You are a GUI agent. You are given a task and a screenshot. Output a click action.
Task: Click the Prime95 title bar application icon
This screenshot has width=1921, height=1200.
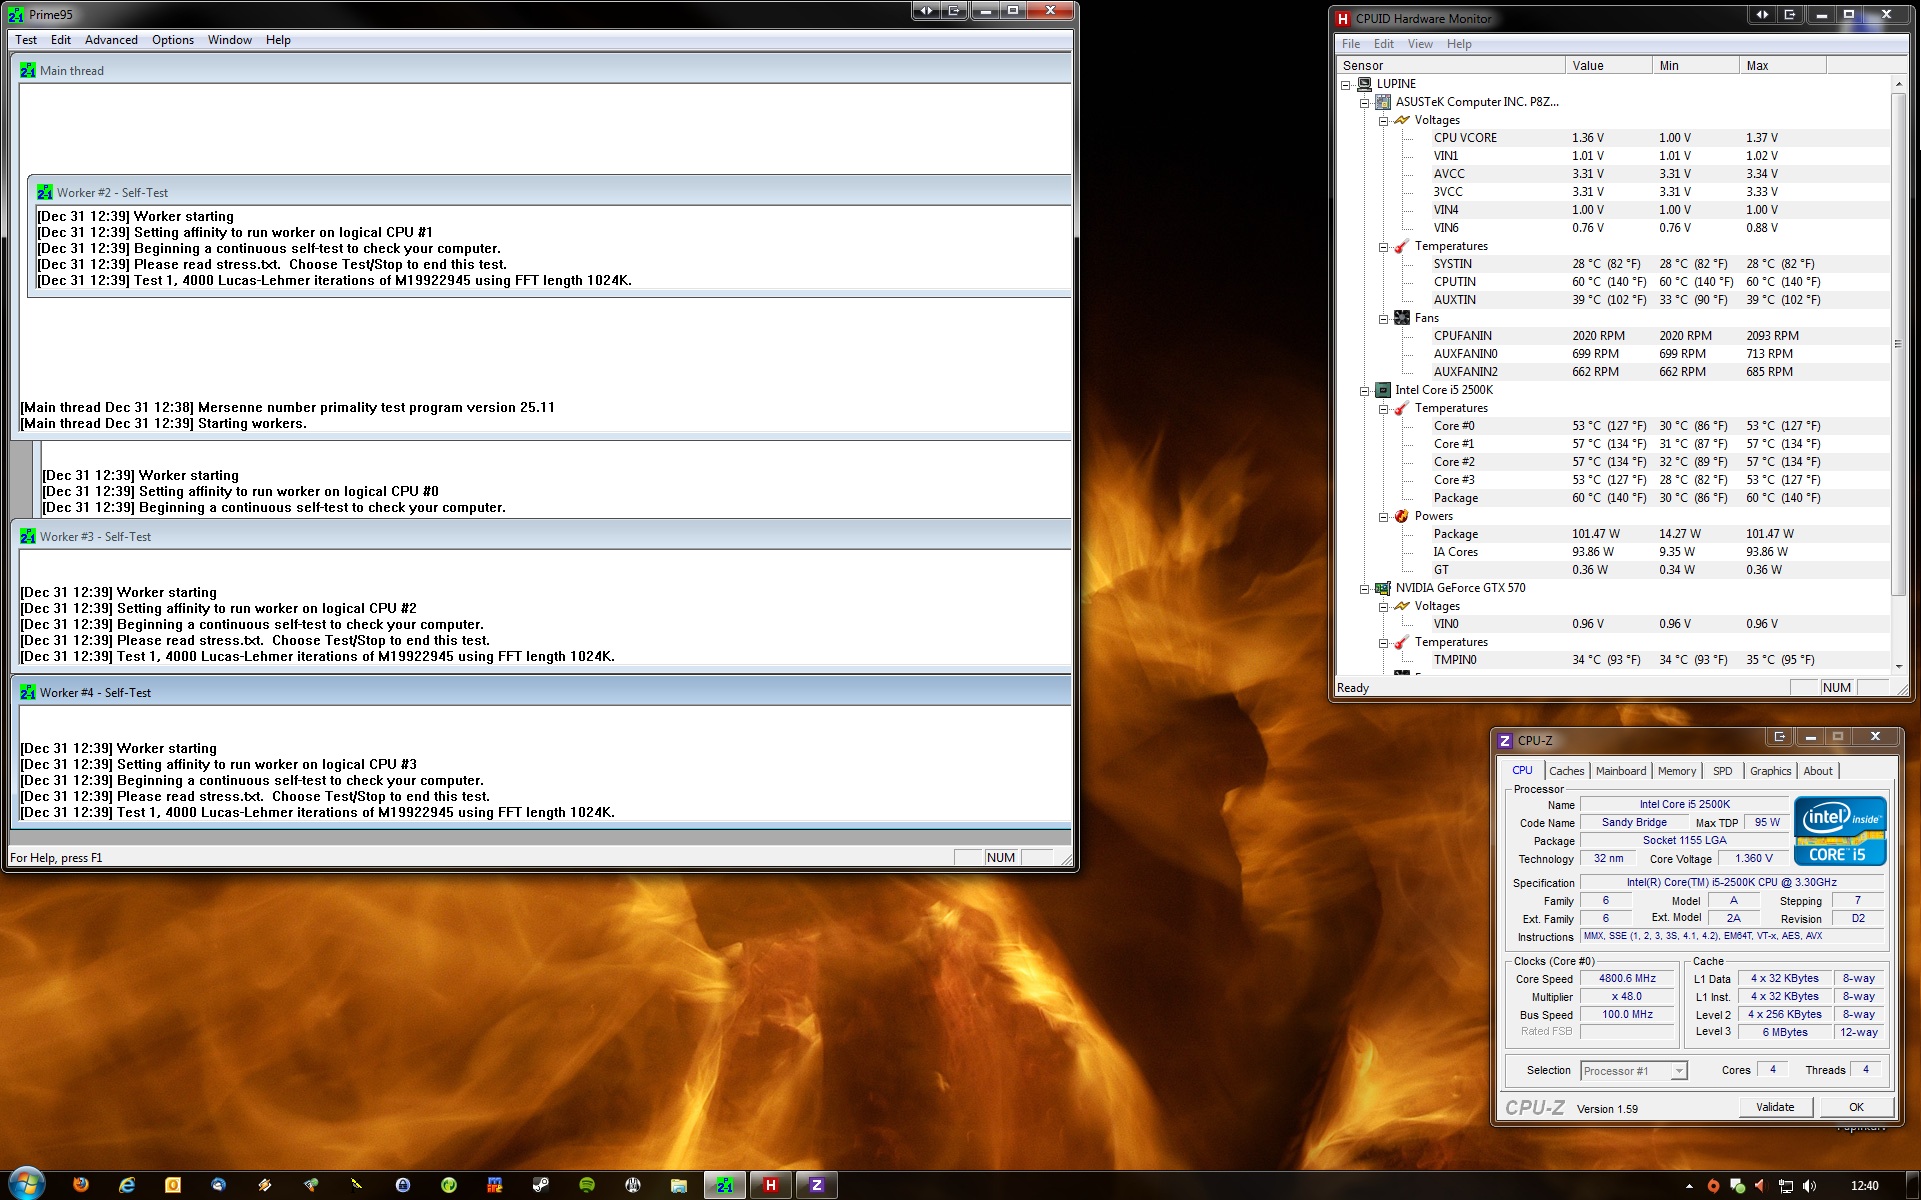(16, 14)
